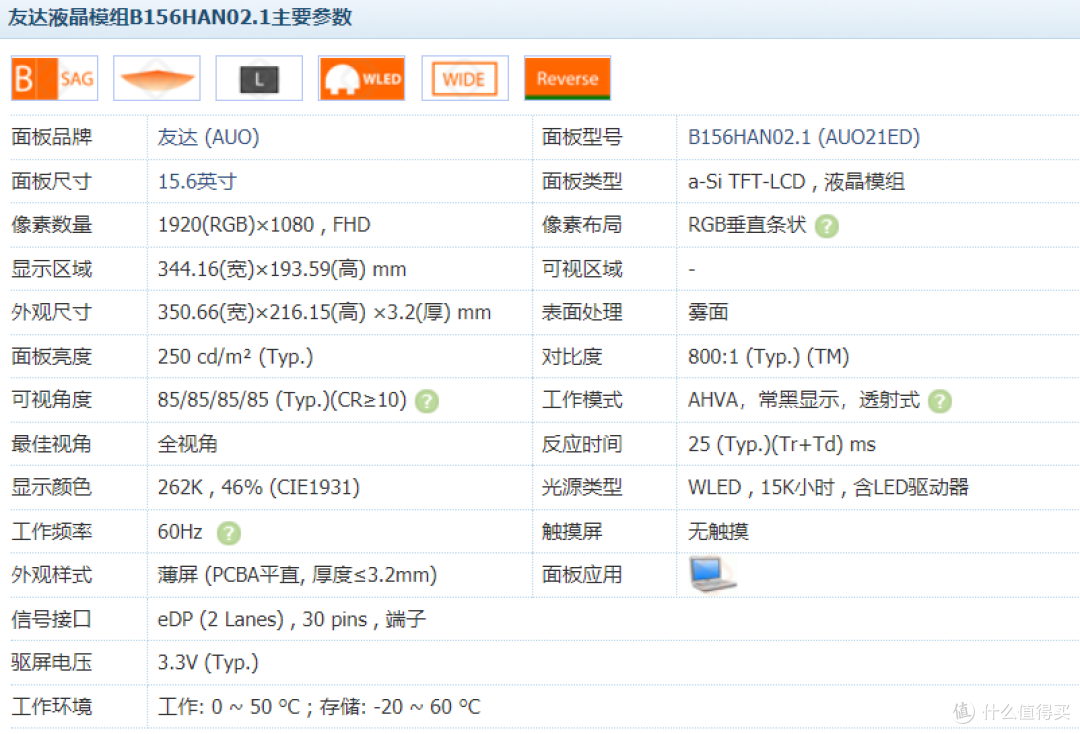
Task: Click the 最佳视角 row label
Action: click(x=52, y=444)
